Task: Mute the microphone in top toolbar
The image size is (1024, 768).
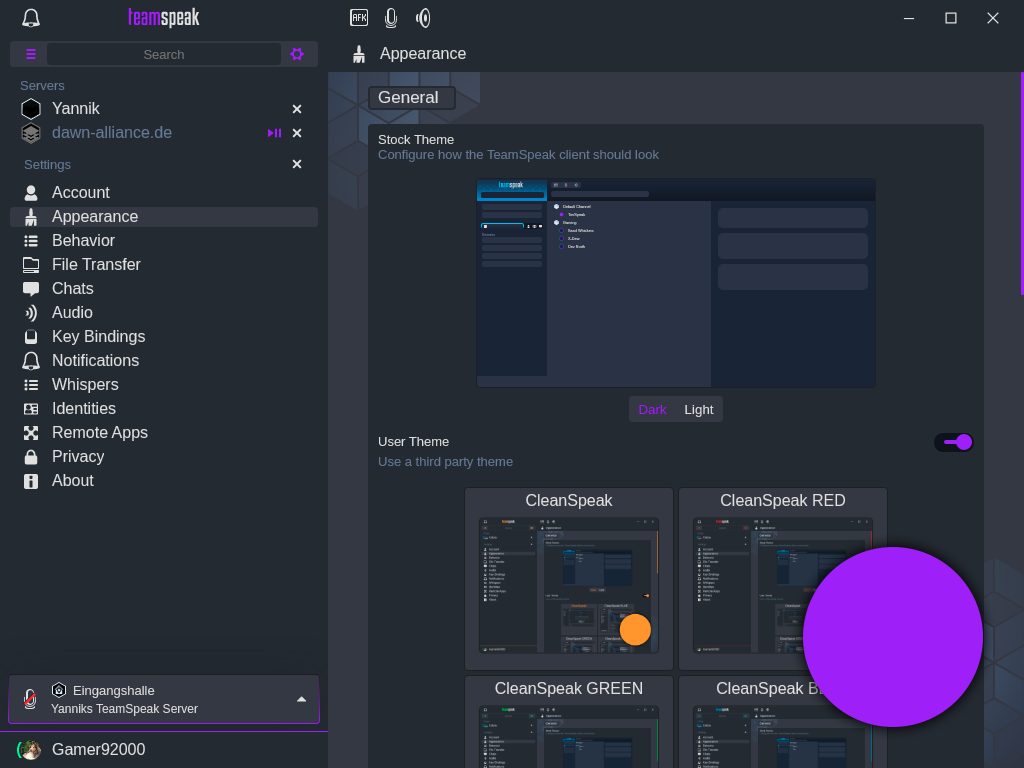Action: point(391,18)
